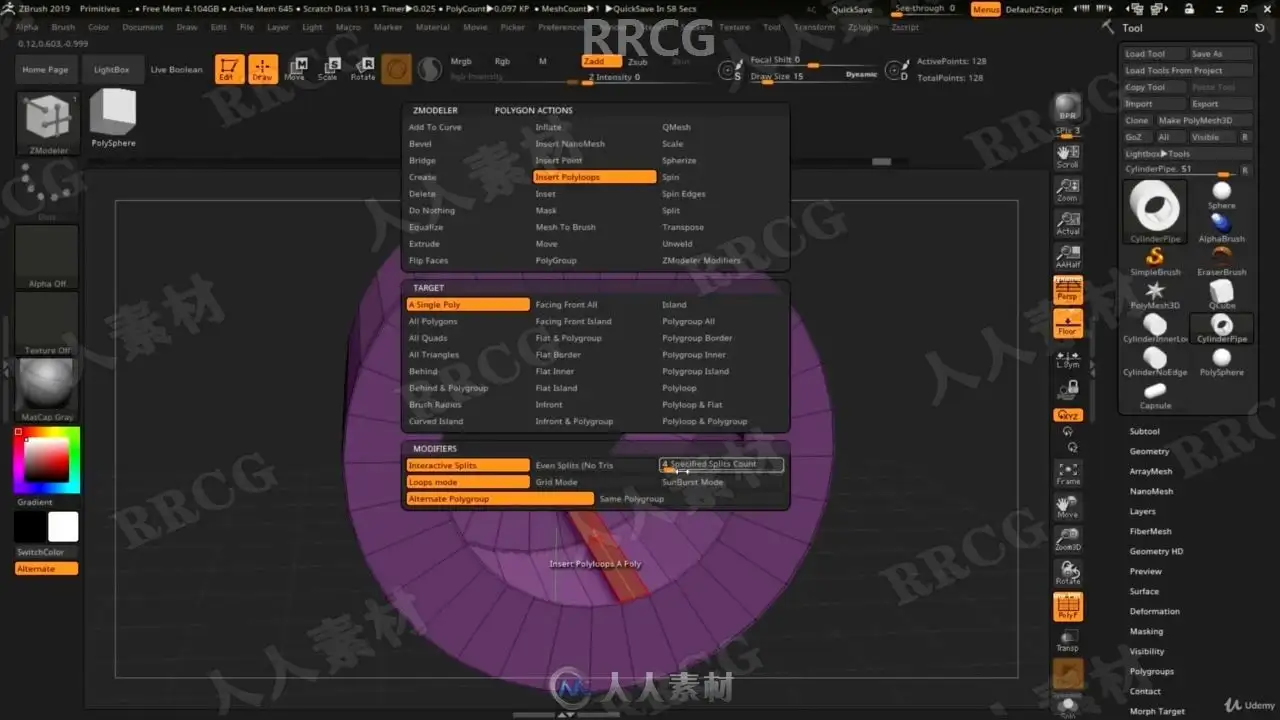Toggle Persp perspective view
The width and height of the screenshot is (1280, 720).
click(x=1068, y=289)
